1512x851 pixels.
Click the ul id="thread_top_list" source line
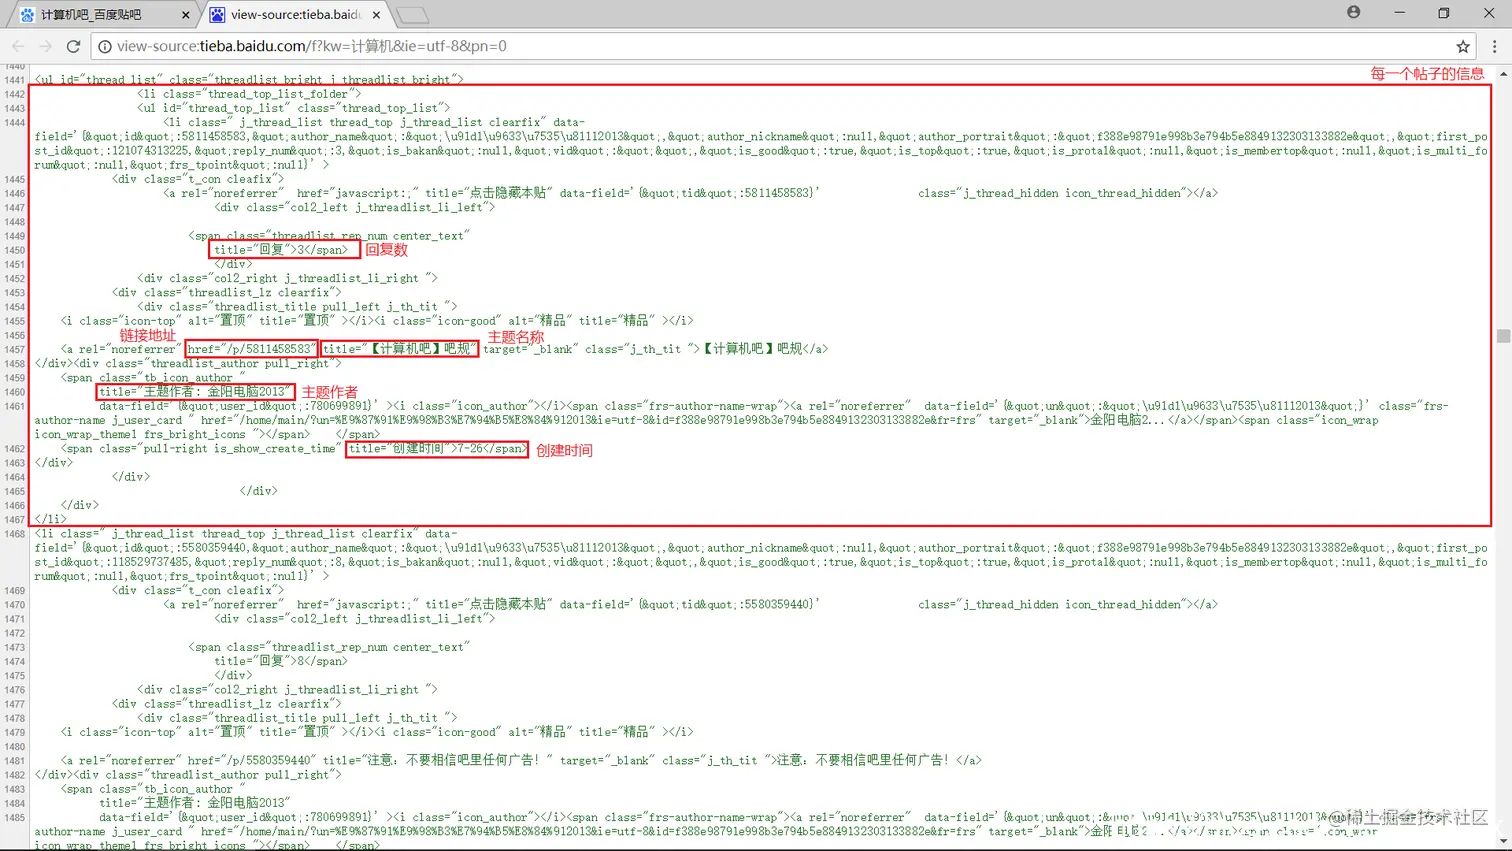pyautogui.click(x=294, y=108)
